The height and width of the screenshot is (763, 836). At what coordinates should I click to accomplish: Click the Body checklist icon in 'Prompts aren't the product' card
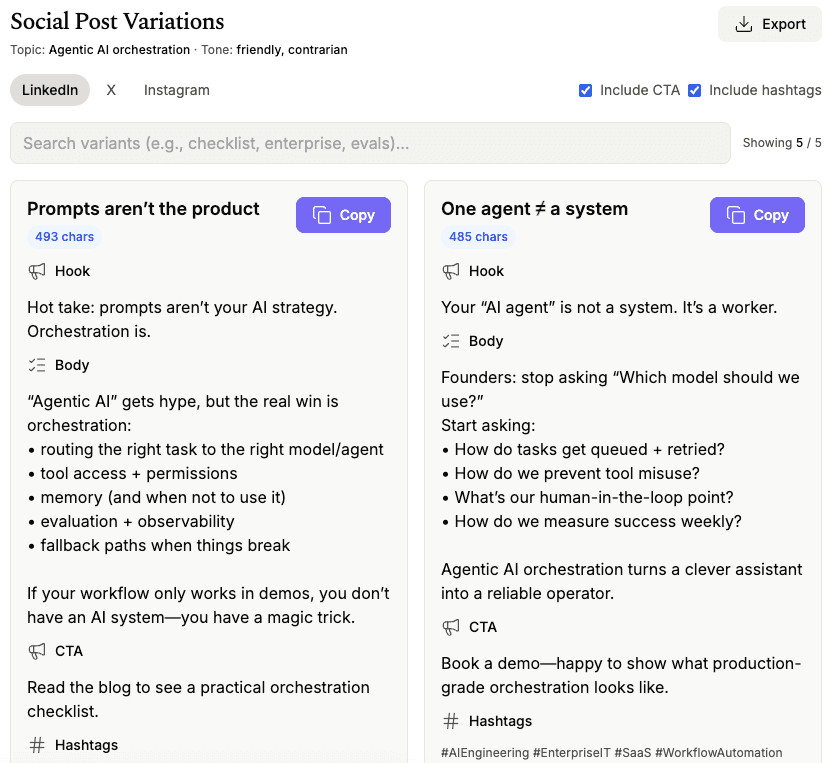tap(37, 365)
